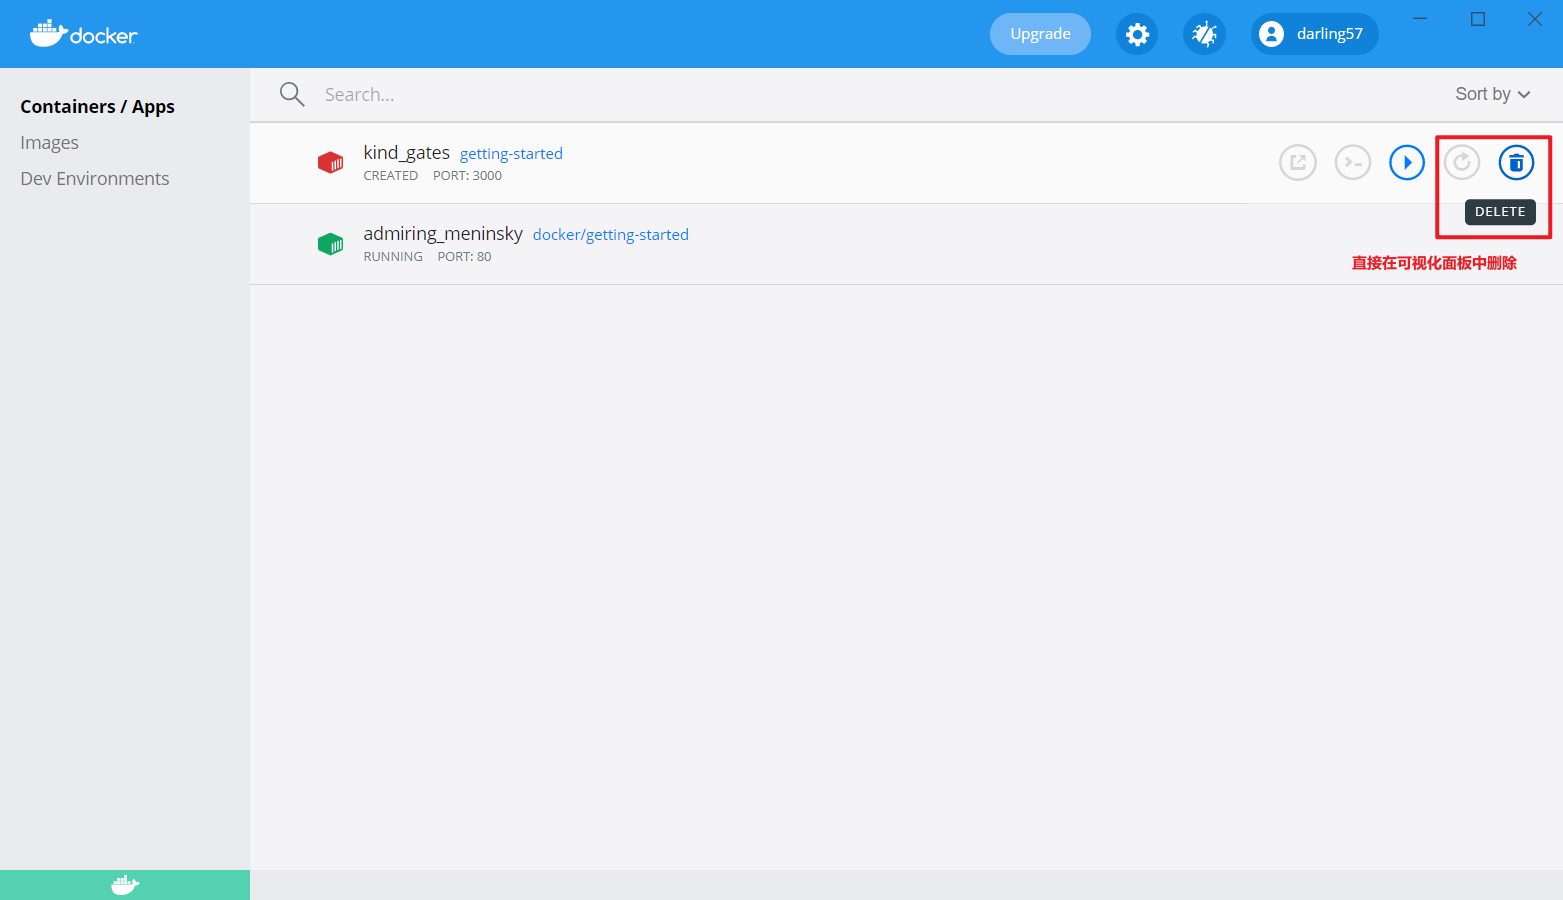1563x900 pixels.
Task: Click the search magnifier icon
Action: [x=292, y=94]
